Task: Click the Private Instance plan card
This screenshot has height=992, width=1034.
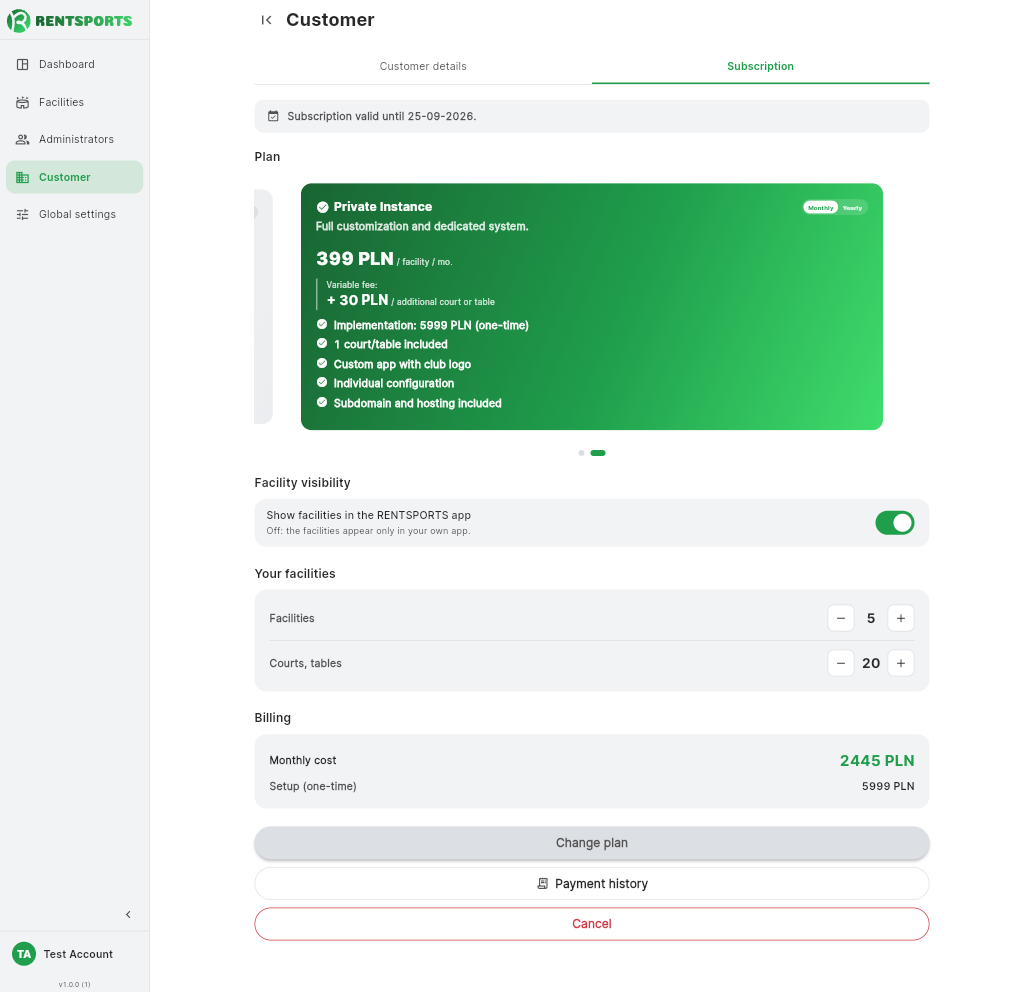Action: 592,307
